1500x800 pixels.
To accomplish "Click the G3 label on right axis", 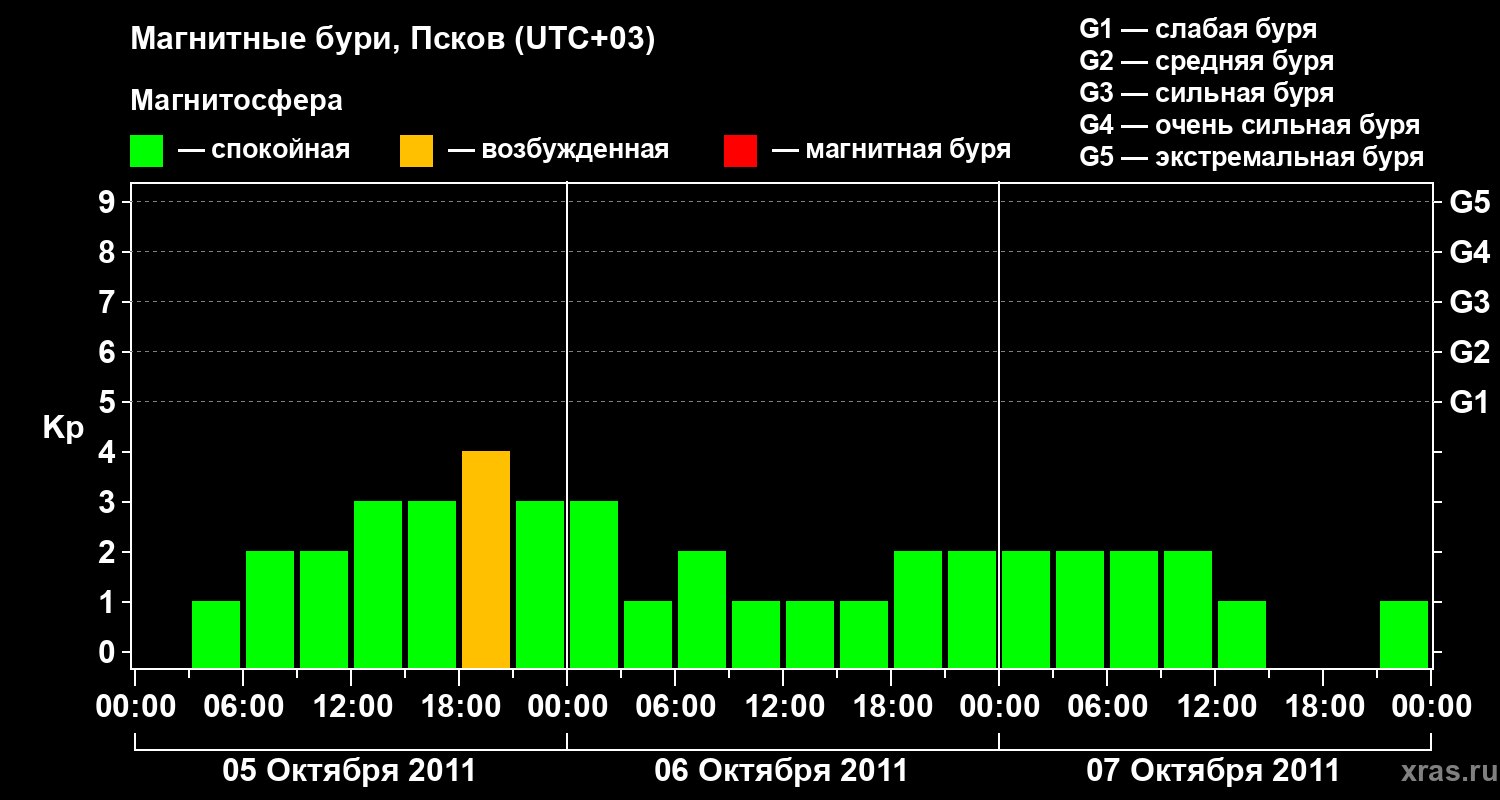I will (x=1469, y=302).
